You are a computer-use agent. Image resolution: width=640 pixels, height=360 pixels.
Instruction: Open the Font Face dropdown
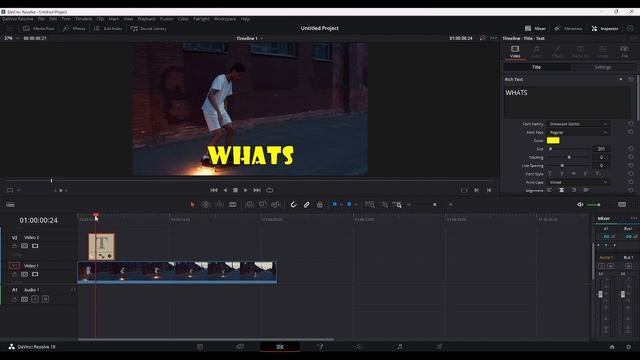click(578, 132)
